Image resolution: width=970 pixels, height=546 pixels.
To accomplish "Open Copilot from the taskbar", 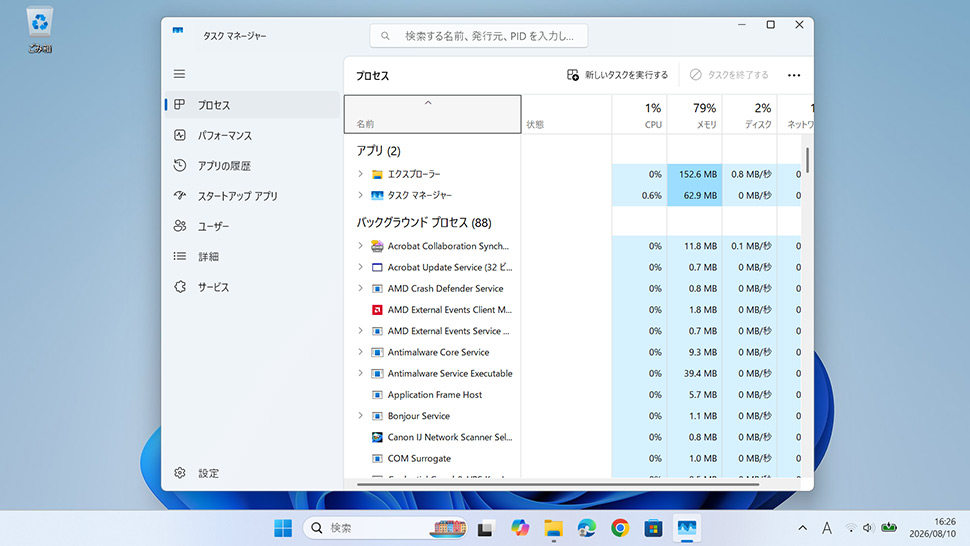I will [520, 528].
